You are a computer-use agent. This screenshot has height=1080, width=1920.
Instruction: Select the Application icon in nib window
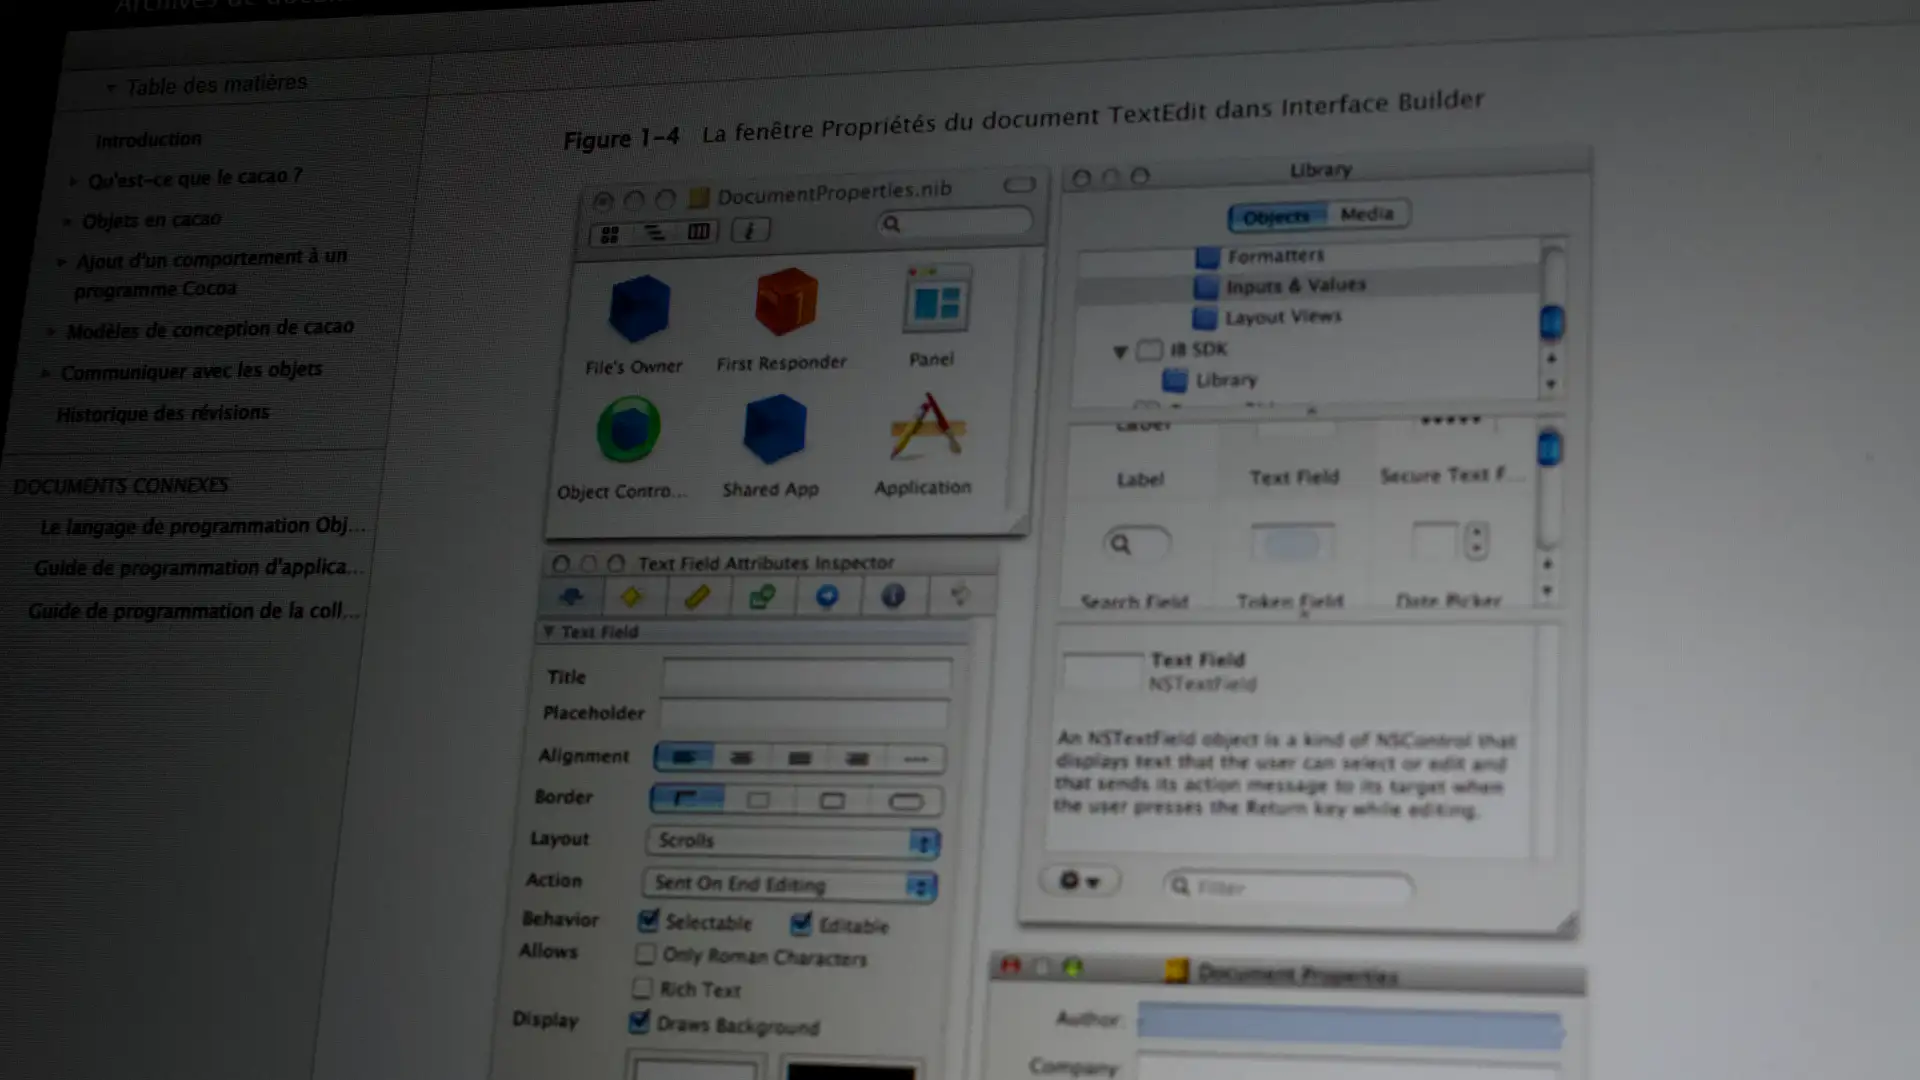pyautogui.click(x=928, y=427)
